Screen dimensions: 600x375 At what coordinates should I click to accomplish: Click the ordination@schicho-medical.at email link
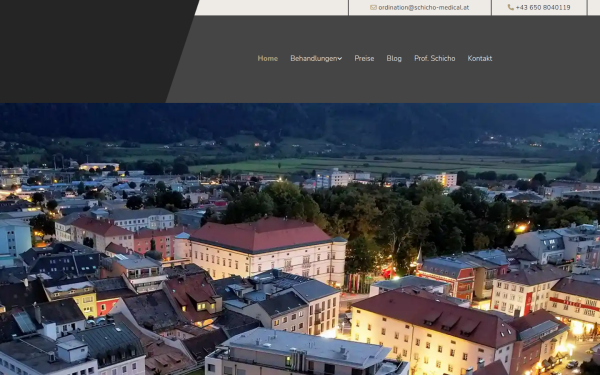point(423,7)
